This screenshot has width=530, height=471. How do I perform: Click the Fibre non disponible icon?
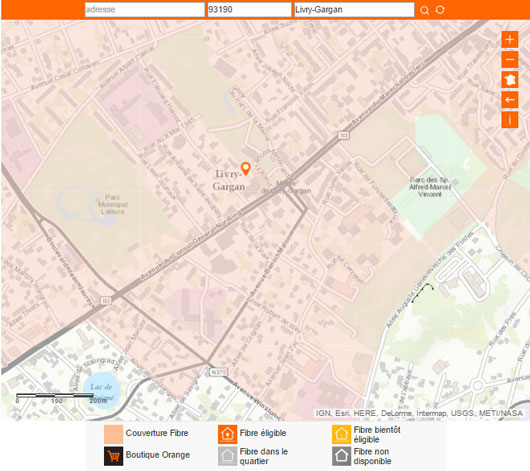(341, 456)
